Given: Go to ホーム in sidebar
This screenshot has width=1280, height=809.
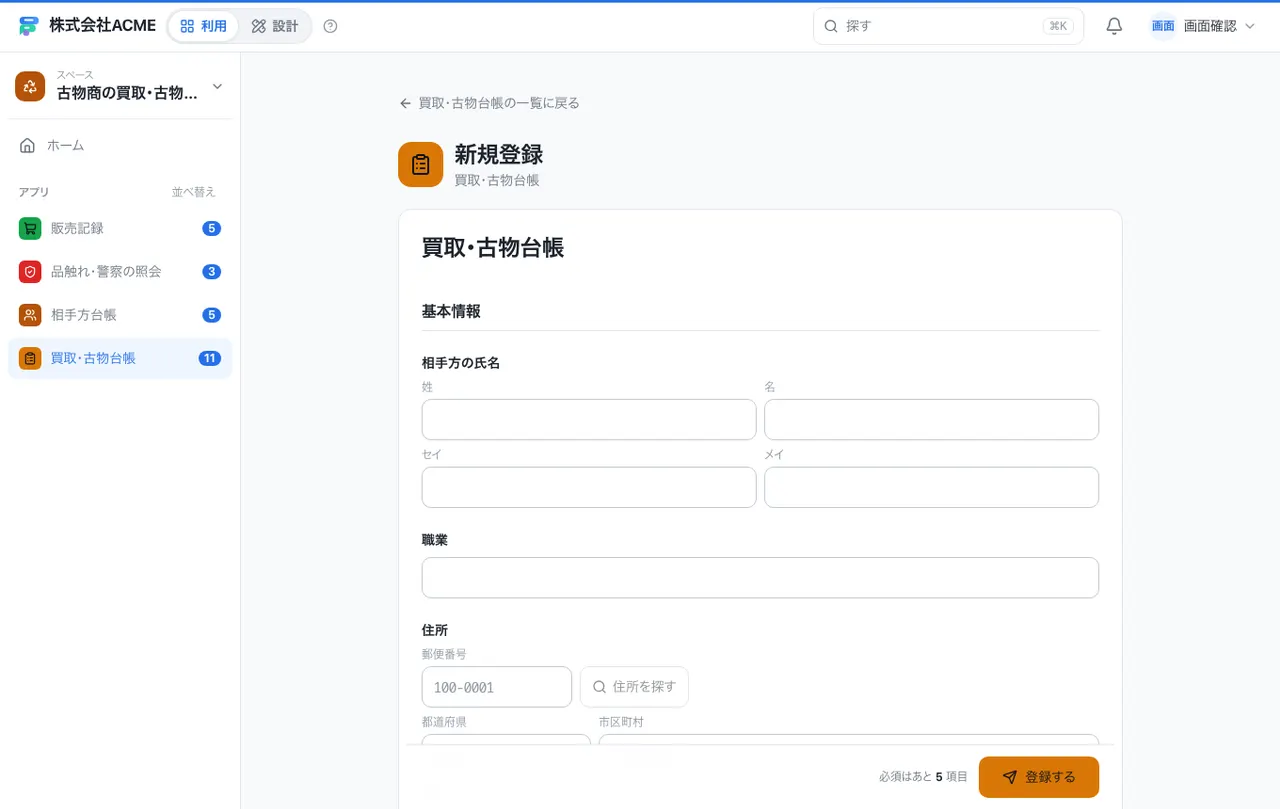Looking at the screenshot, I should (x=120, y=145).
